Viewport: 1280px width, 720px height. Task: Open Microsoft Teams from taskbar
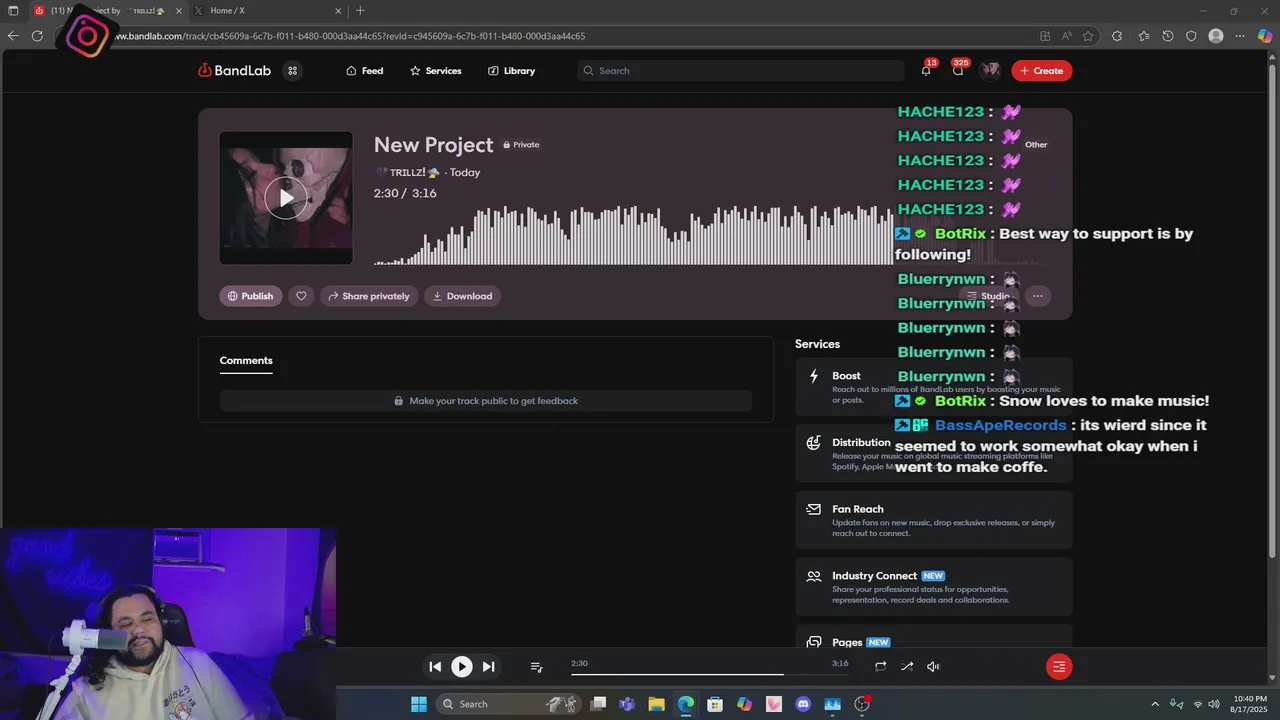pos(627,704)
